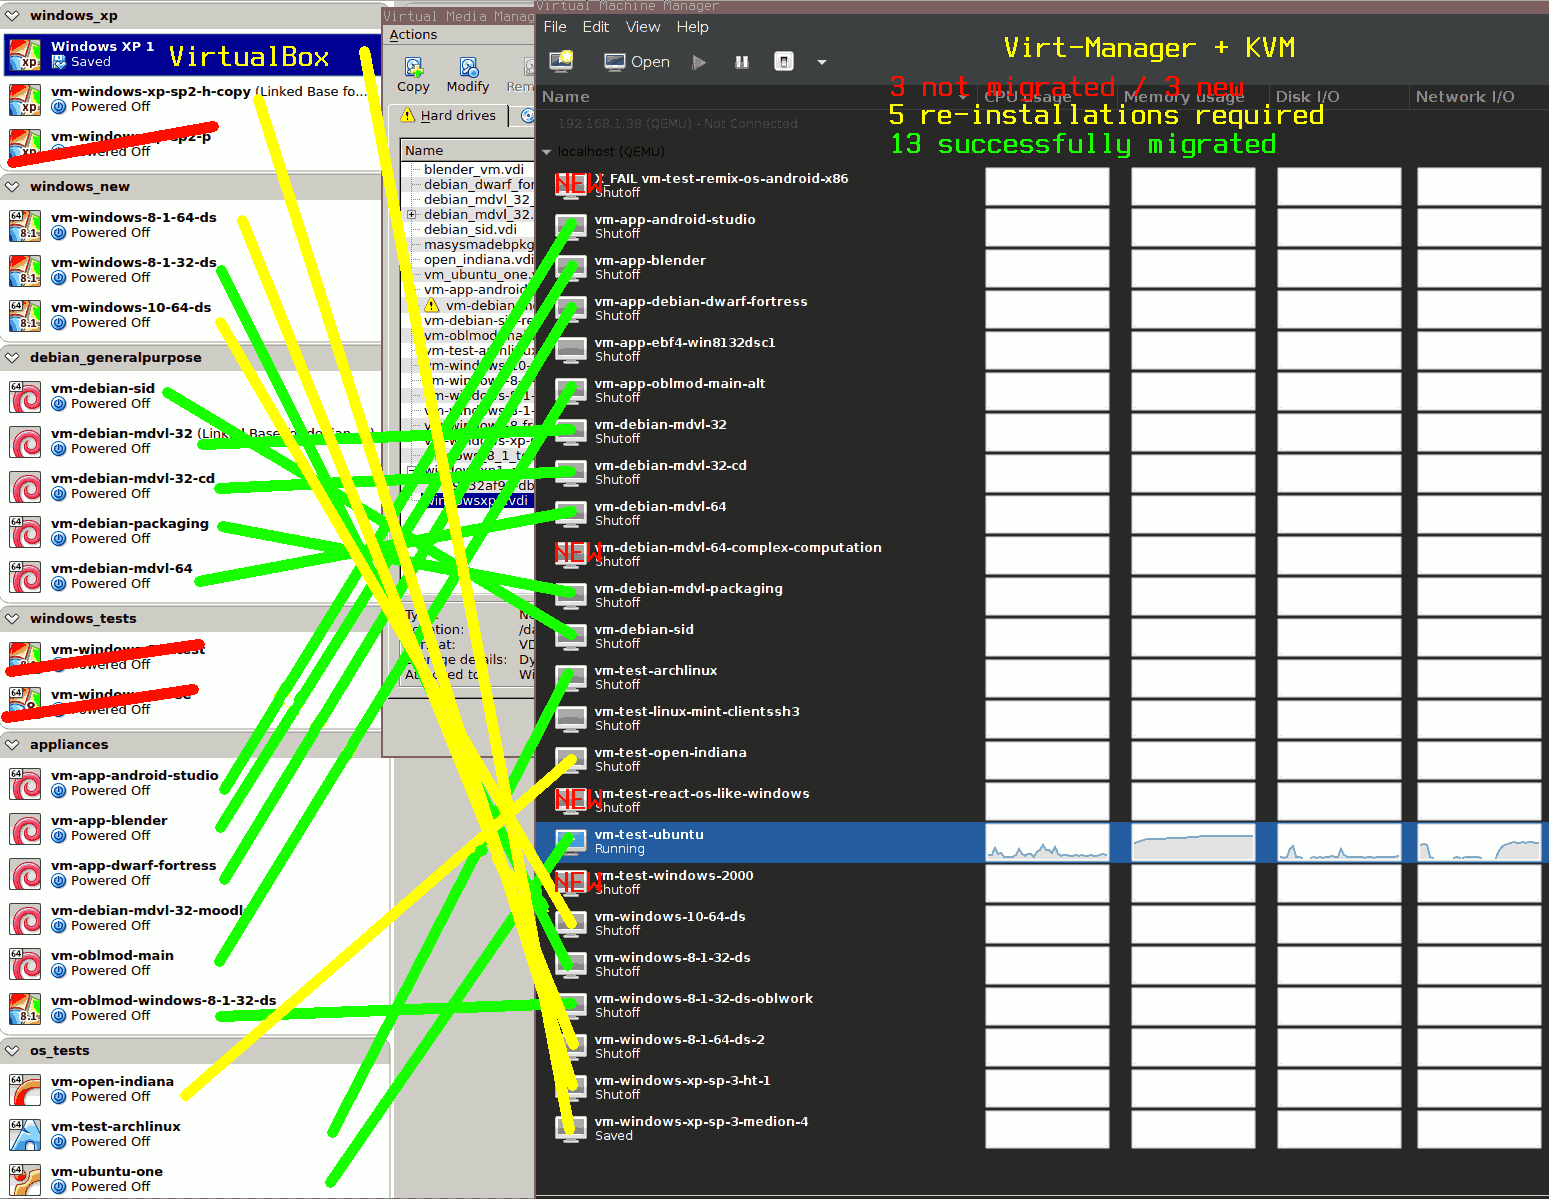Screen dimensions: 1549x1199
Task: Click the run virtual machine play icon
Action: pyautogui.click(x=700, y=62)
